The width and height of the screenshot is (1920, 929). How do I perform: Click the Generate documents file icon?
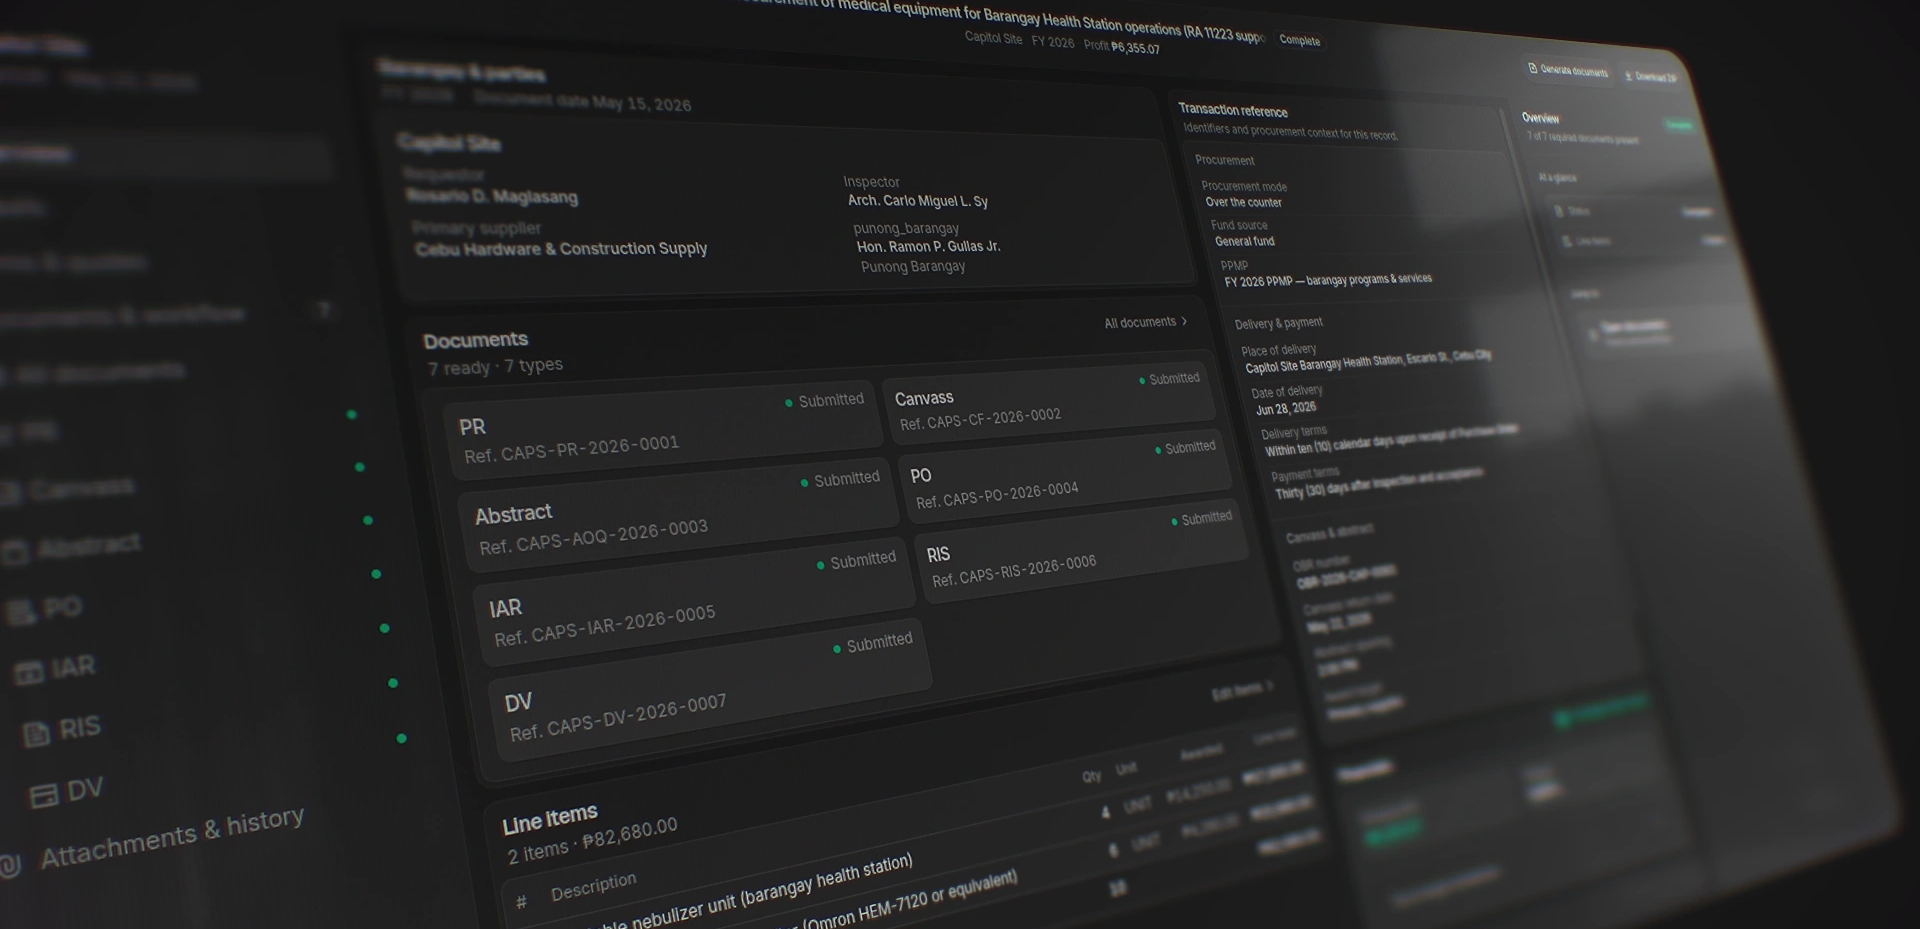(1532, 68)
